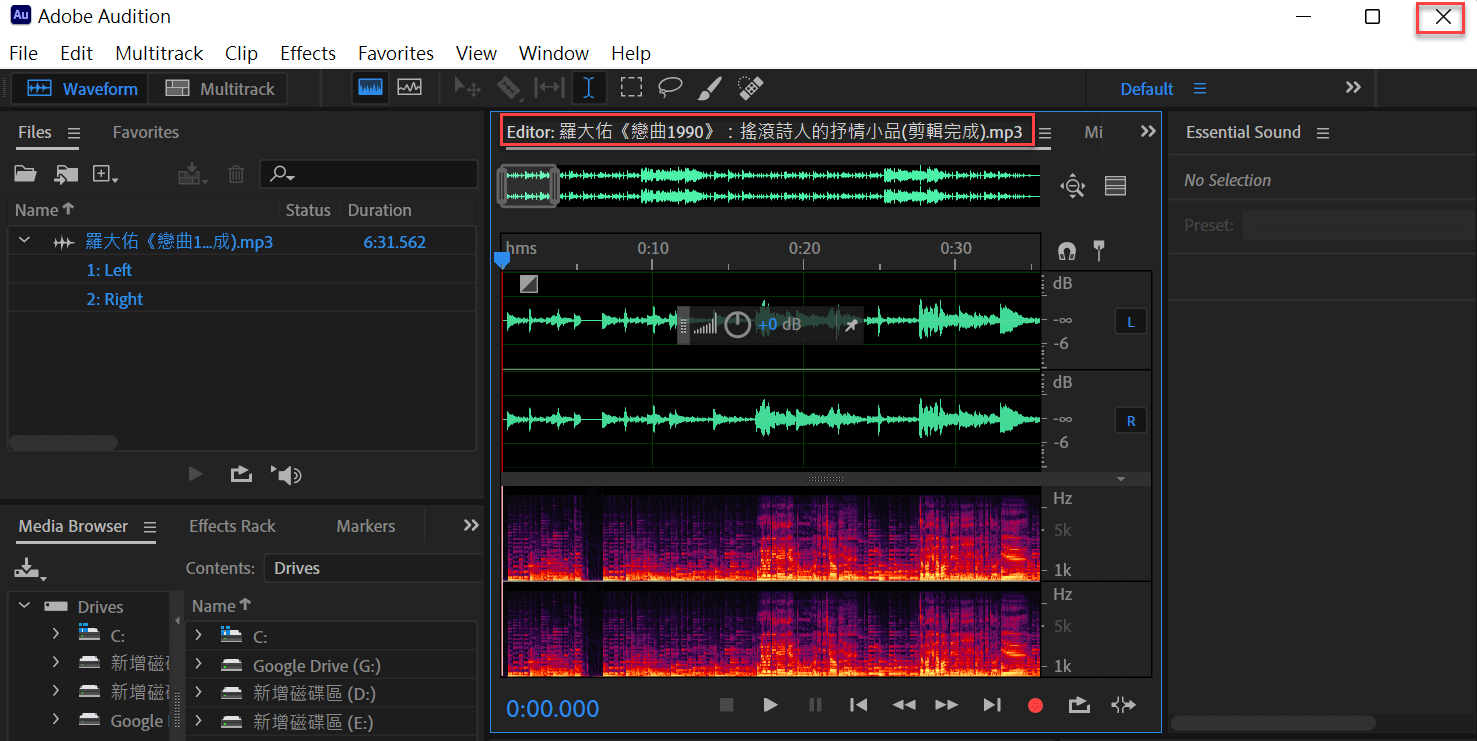Toggle Skip Selection in the transport
The height and width of the screenshot is (741, 1477).
1123,705
